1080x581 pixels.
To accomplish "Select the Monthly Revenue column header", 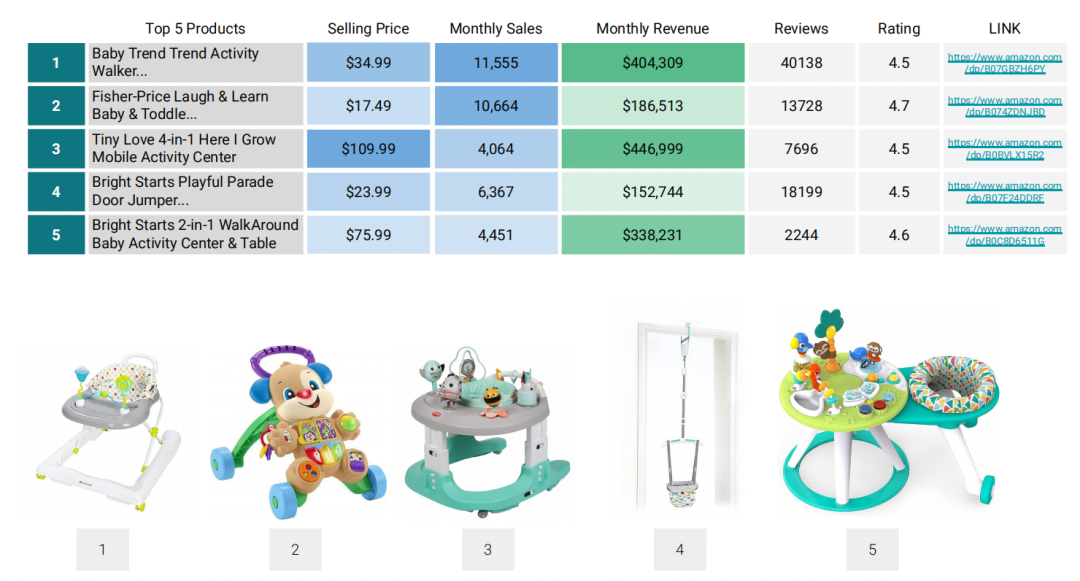I will coord(652,28).
